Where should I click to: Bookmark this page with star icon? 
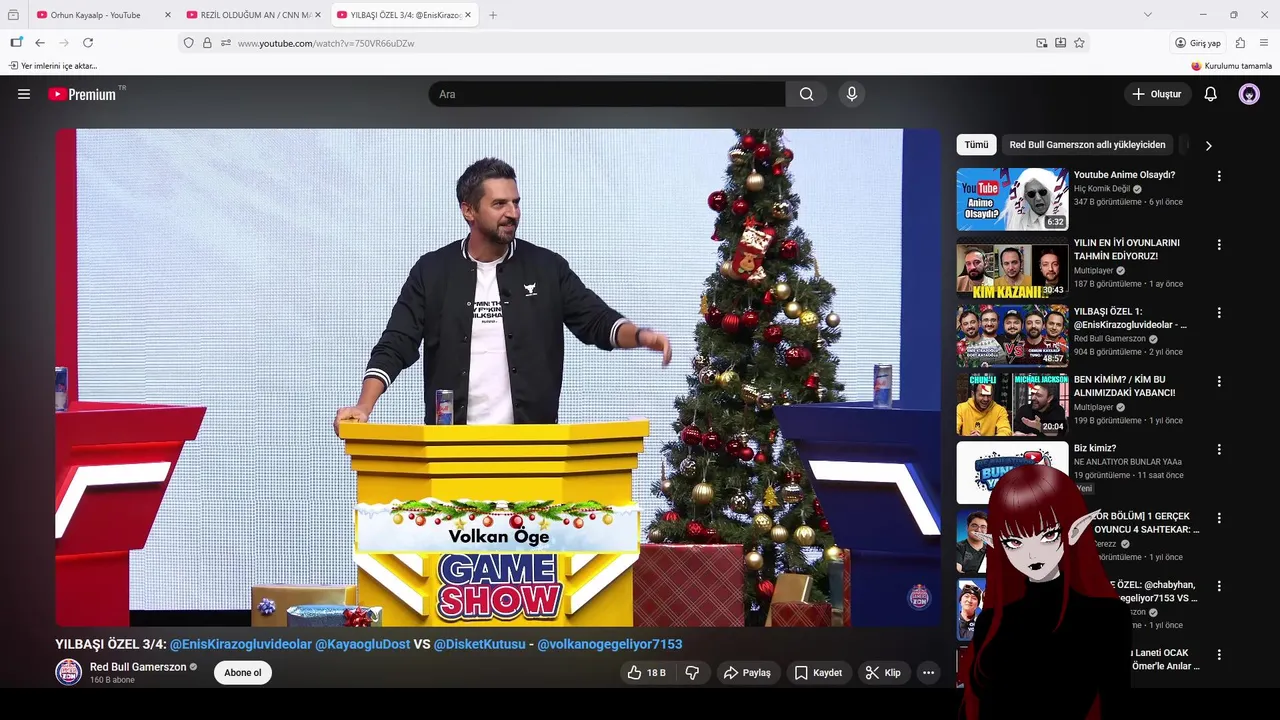(x=1079, y=43)
